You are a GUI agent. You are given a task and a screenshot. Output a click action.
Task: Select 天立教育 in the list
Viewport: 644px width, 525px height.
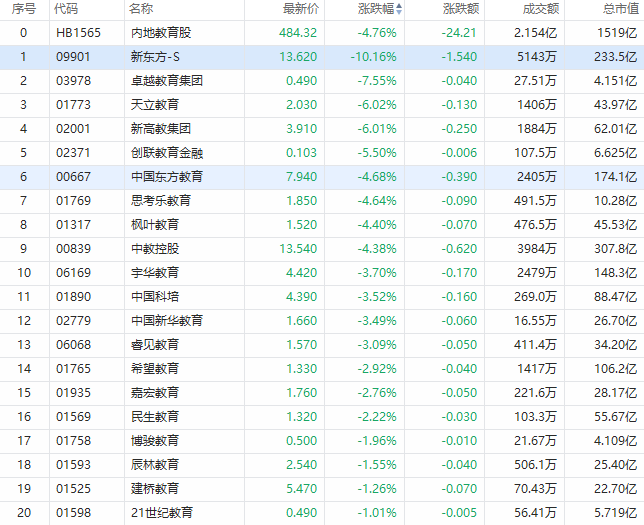(155, 105)
